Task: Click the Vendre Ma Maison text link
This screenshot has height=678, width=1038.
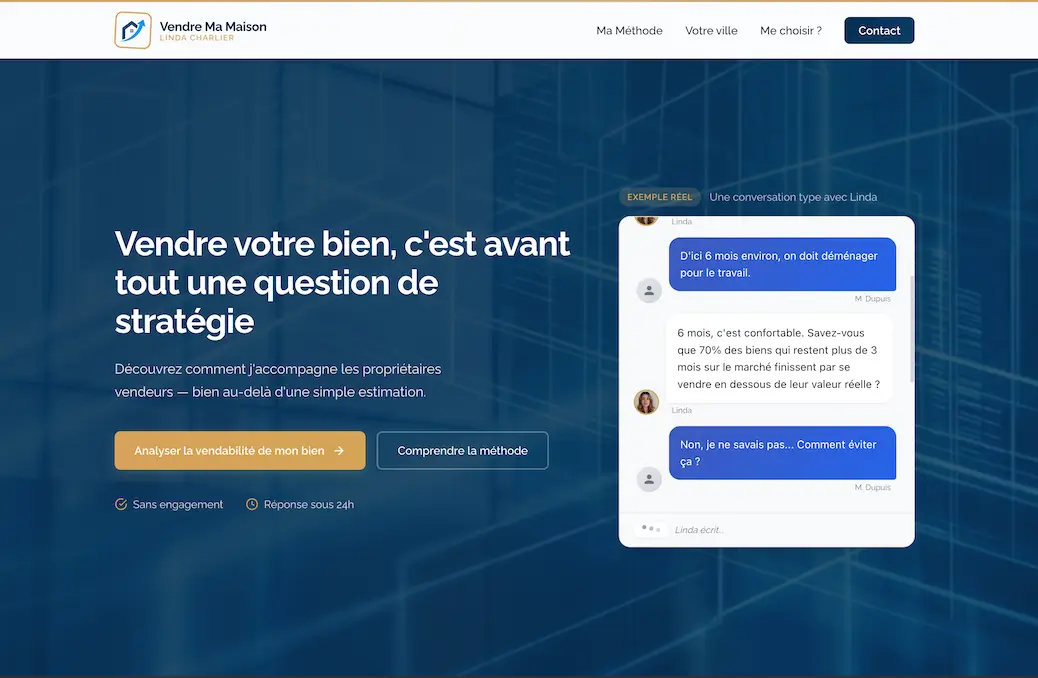Action: tap(211, 27)
